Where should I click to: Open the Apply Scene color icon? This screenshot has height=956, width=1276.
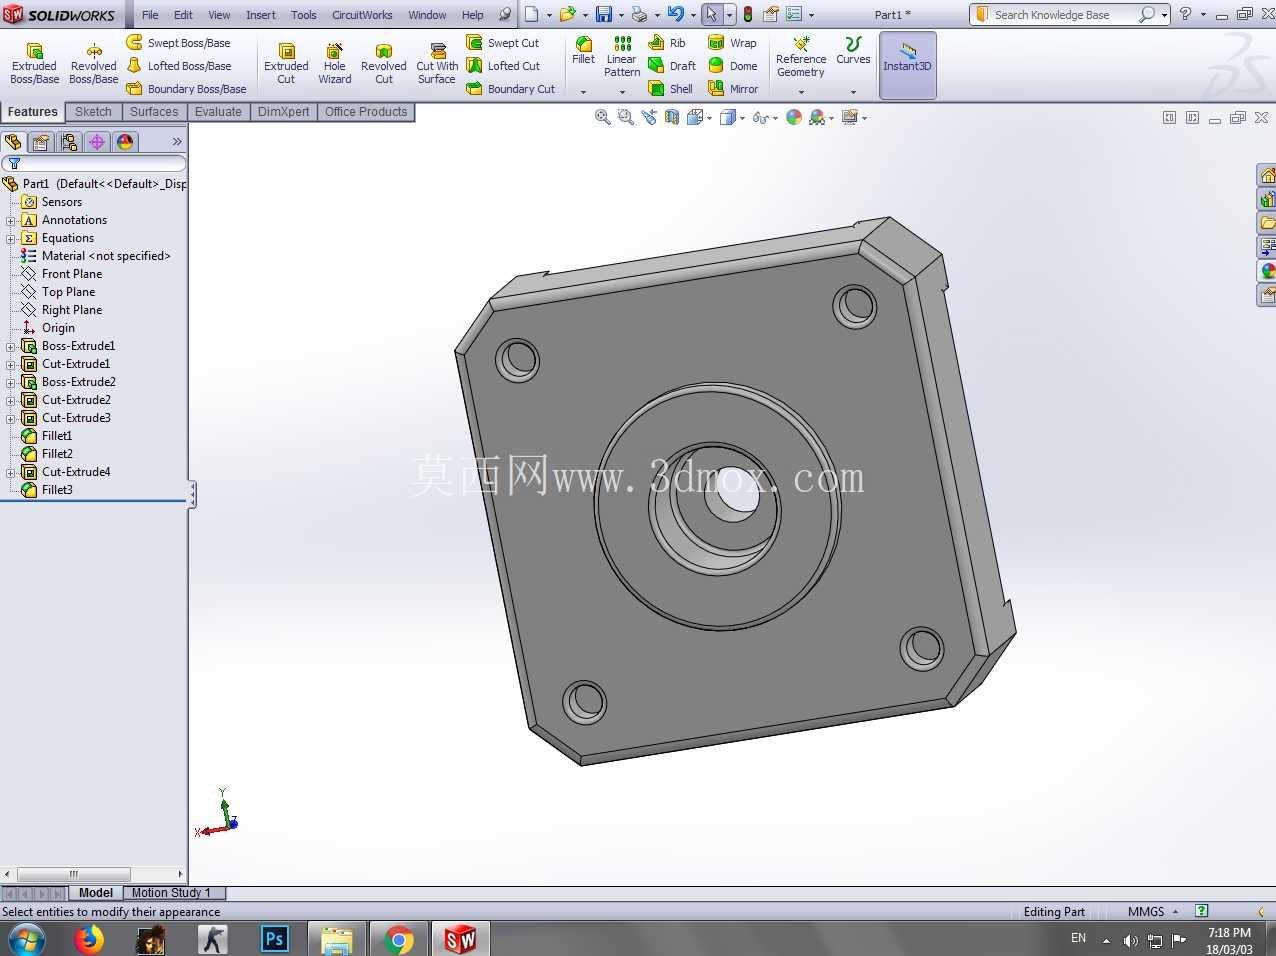coord(818,117)
